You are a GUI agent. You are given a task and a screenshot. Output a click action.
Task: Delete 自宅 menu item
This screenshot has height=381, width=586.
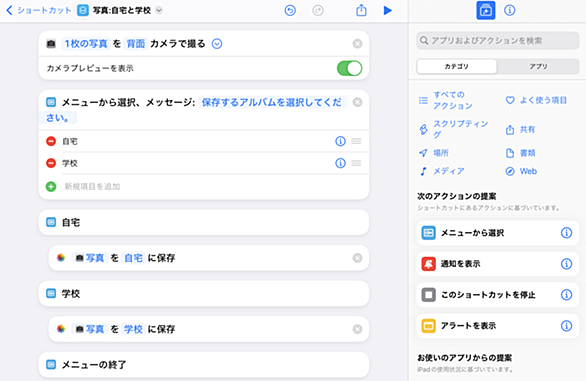[x=51, y=141]
